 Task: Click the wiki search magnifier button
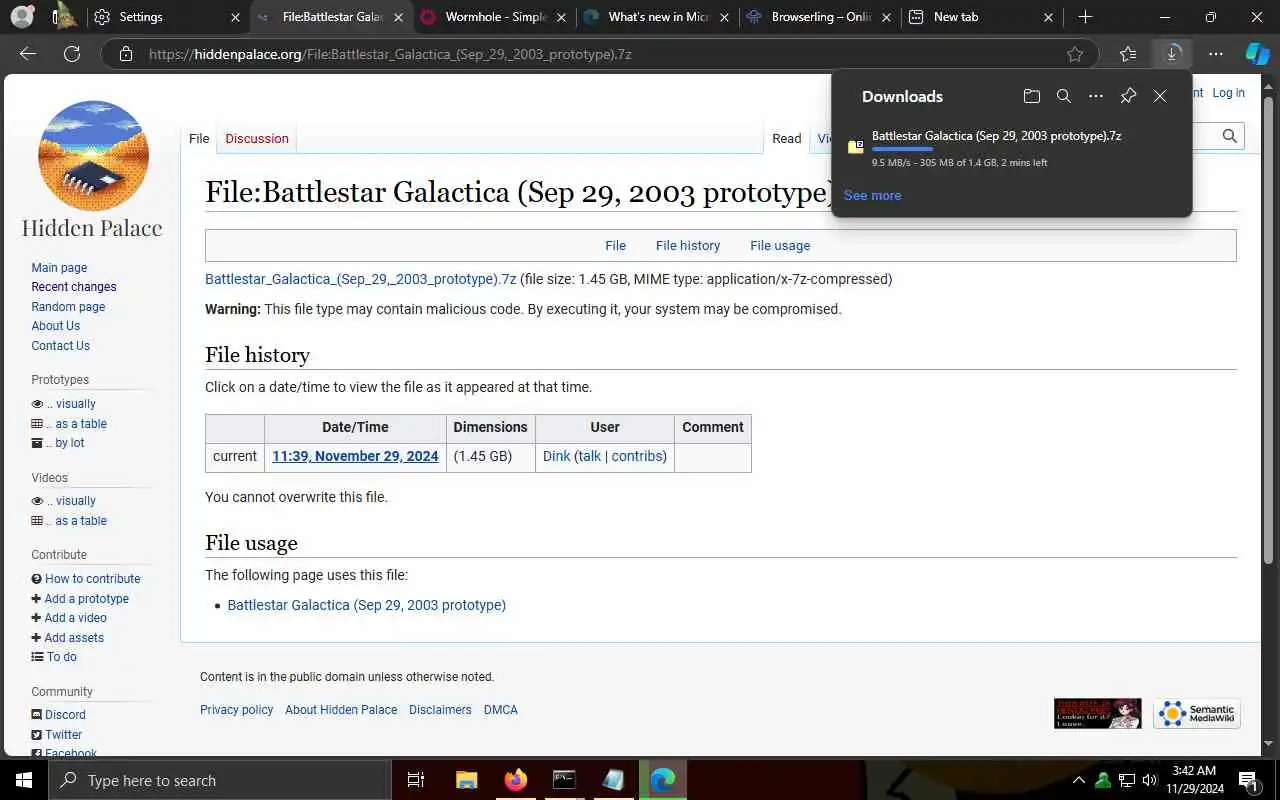tap(1230, 136)
